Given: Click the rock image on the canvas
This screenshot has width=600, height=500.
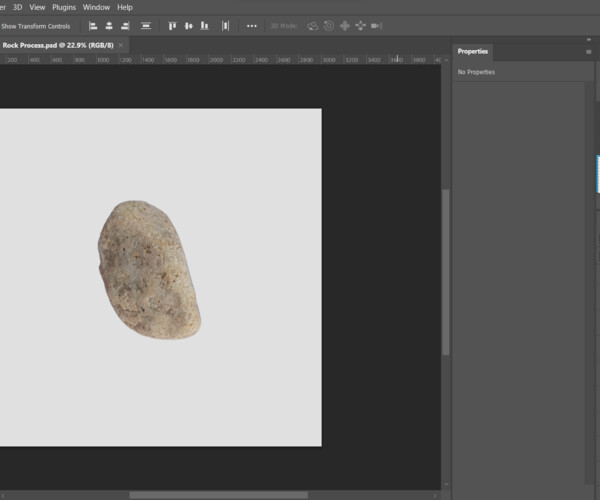Looking at the screenshot, I should (x=149, y=270).
